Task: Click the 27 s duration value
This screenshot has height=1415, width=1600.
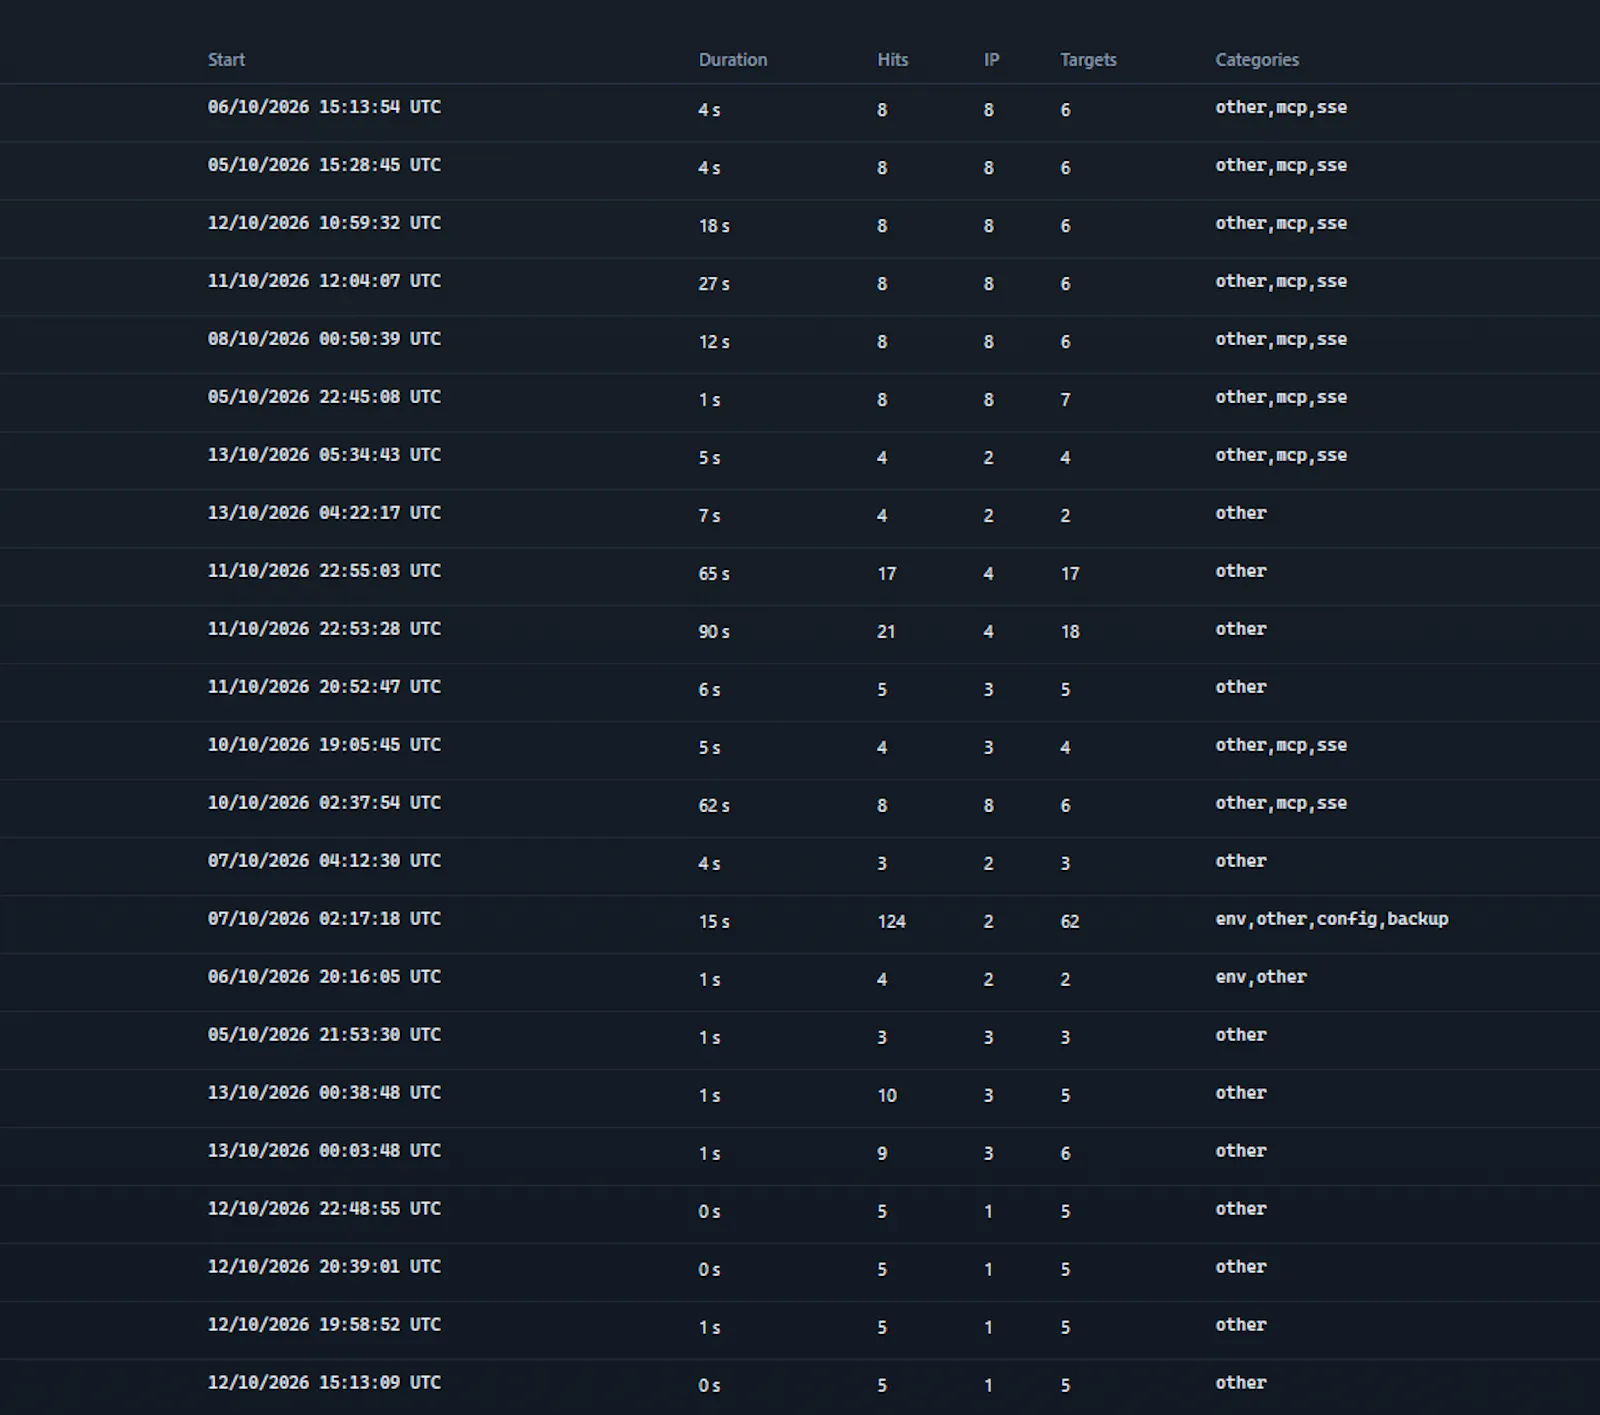Action: tap(714, 284)
